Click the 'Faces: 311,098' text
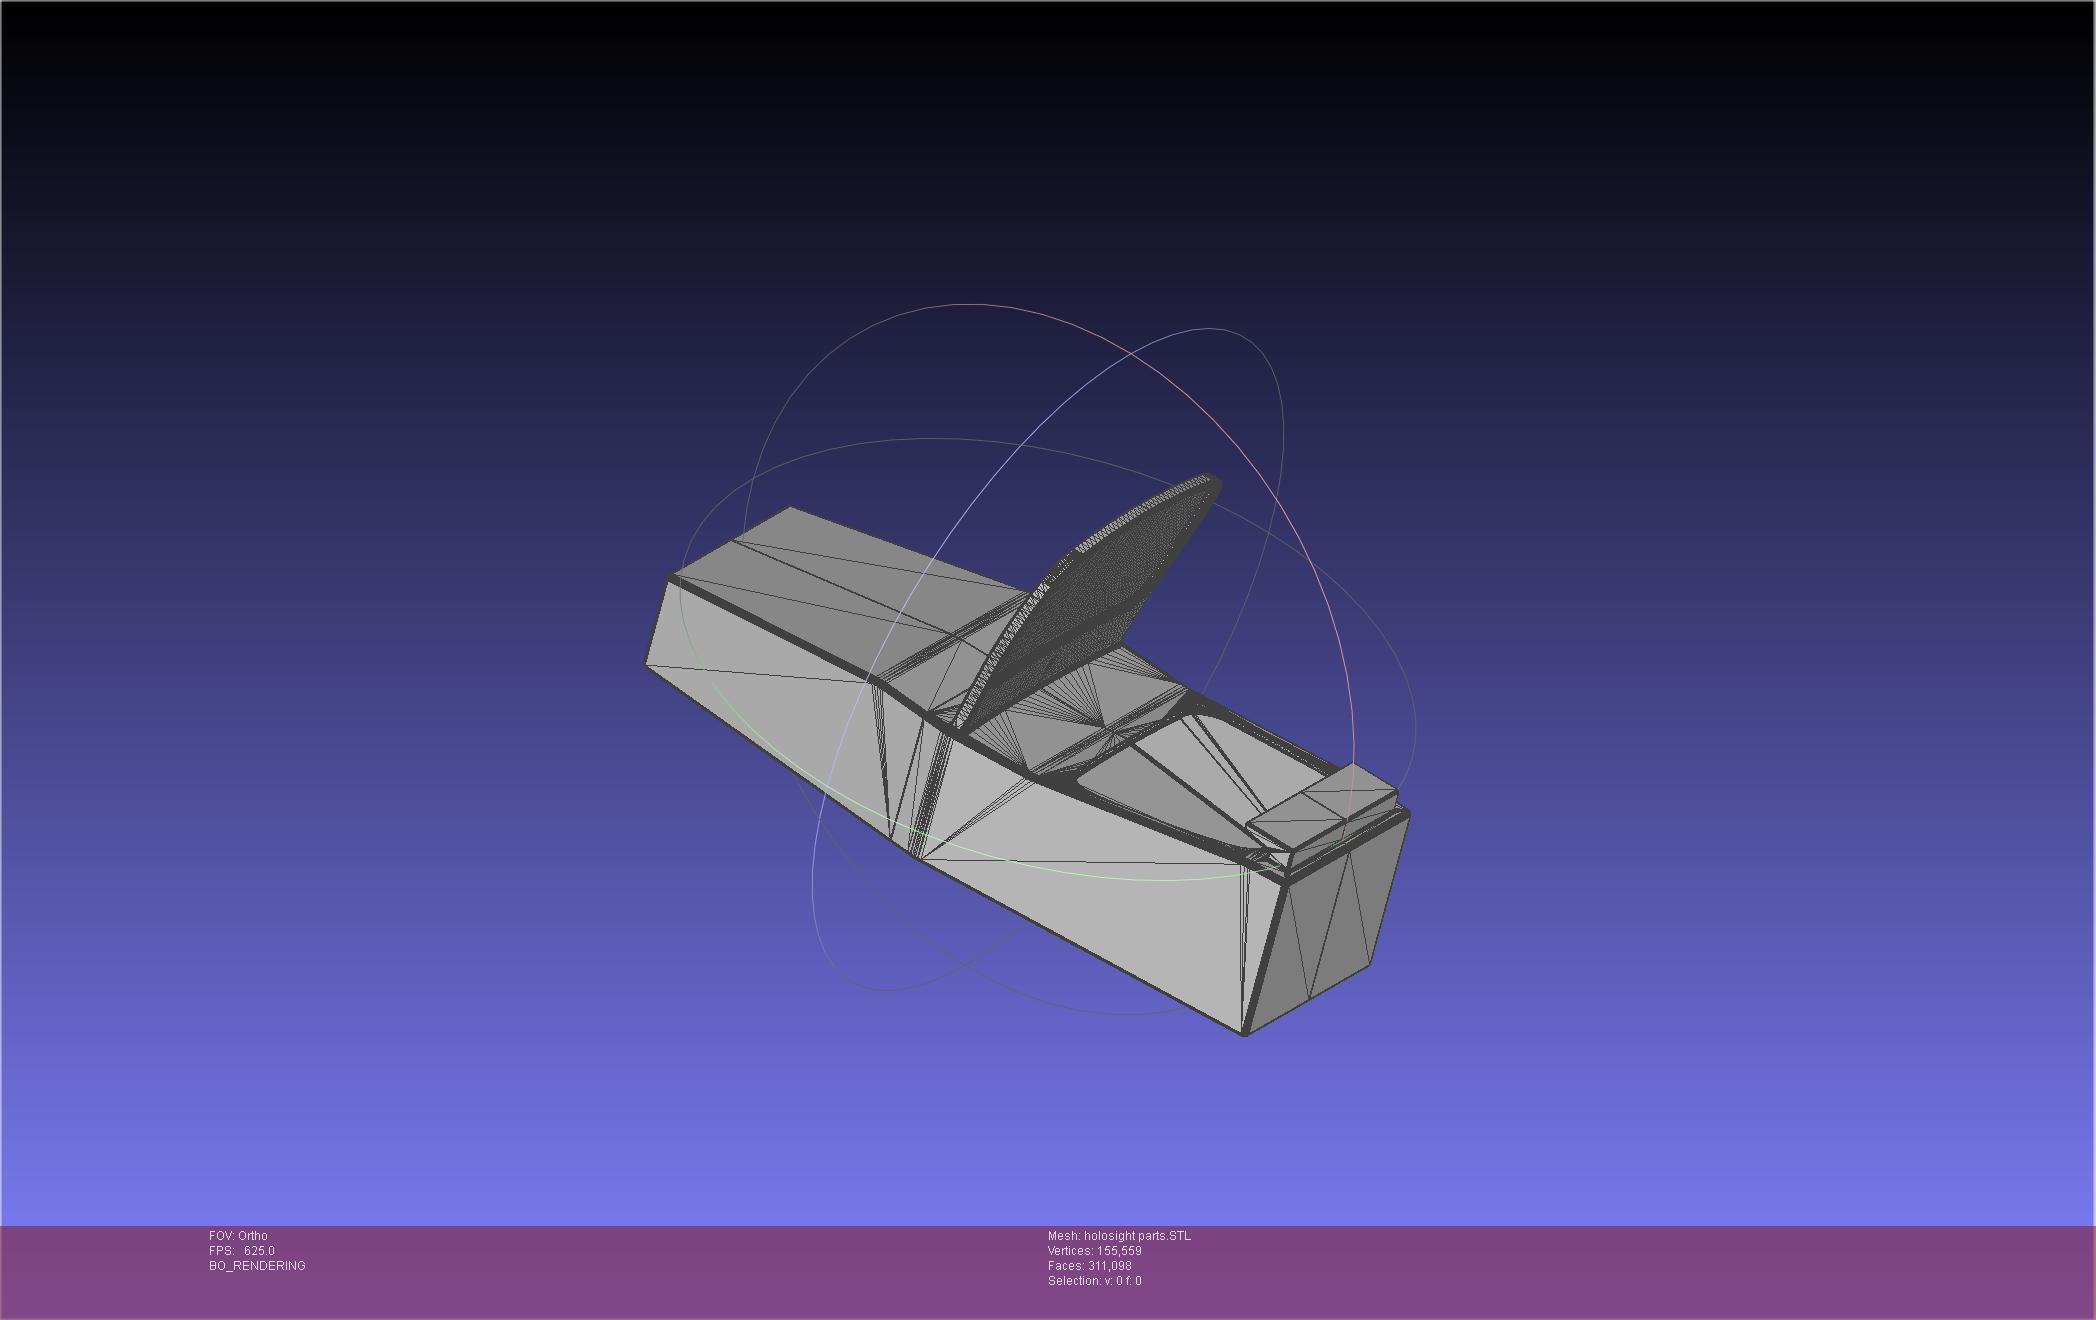 point(1089,1266)
